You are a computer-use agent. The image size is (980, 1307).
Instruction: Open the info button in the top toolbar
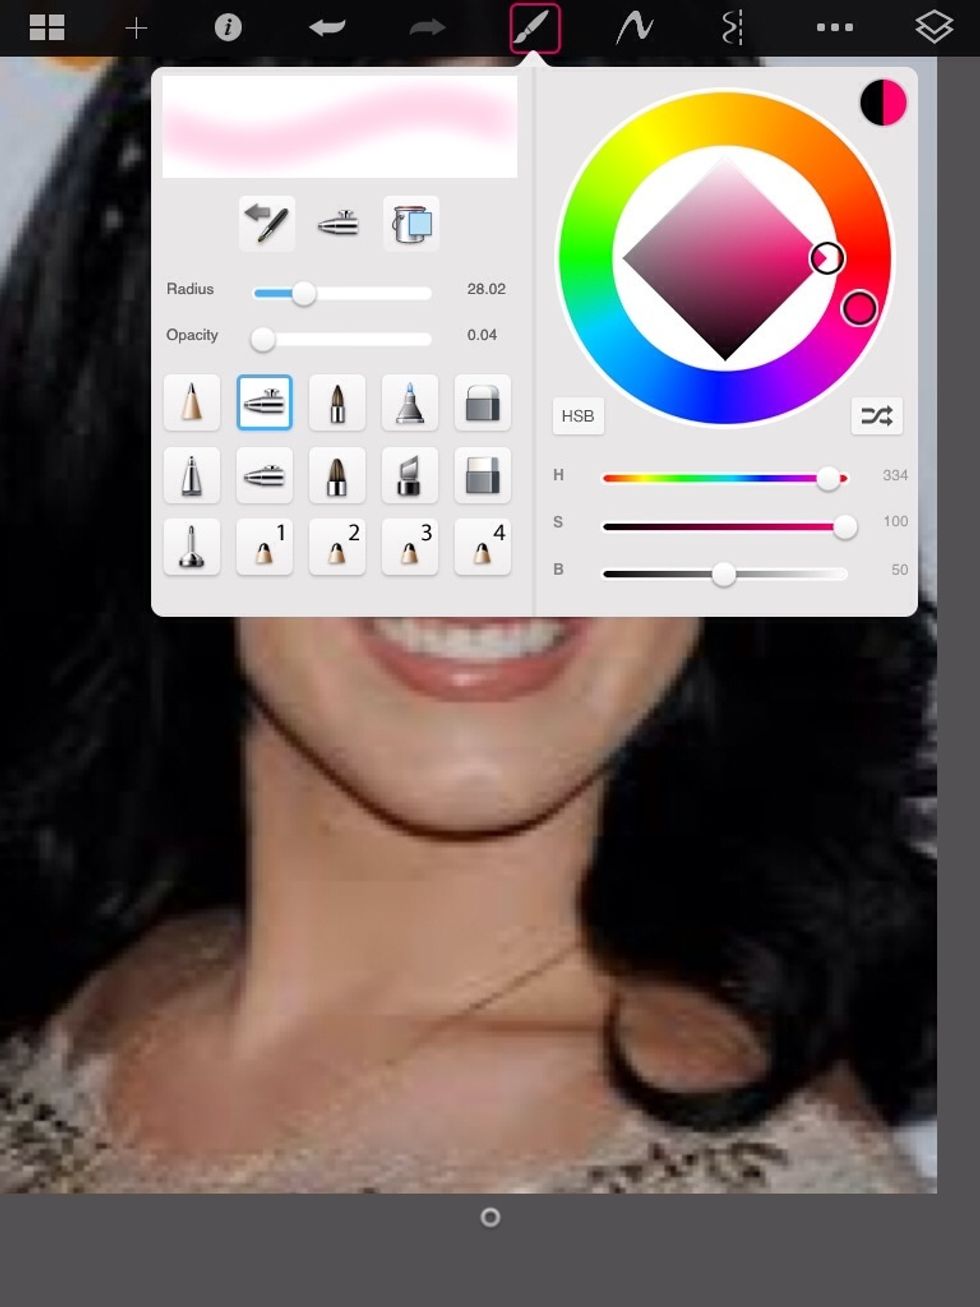click(x=228, y=27)
